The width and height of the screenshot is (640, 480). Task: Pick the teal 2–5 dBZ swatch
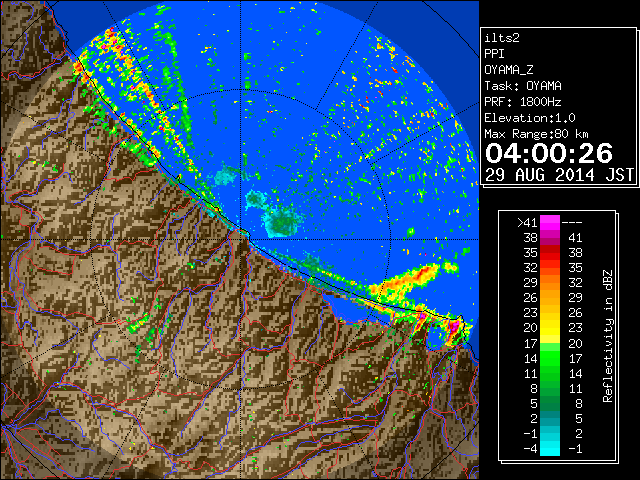click(550, 418)
